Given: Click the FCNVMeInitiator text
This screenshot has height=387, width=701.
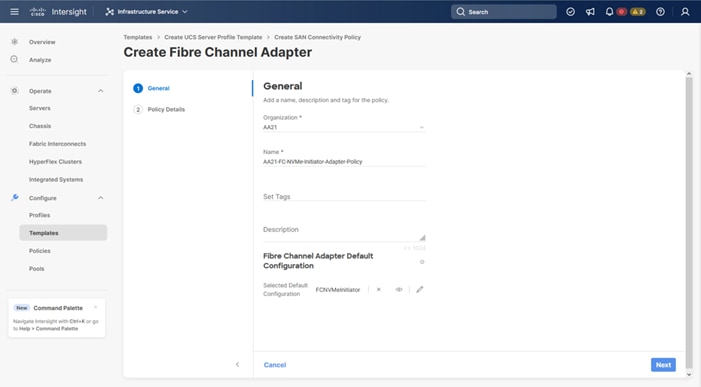Looking at the screenshot, I should coord(338,290).
